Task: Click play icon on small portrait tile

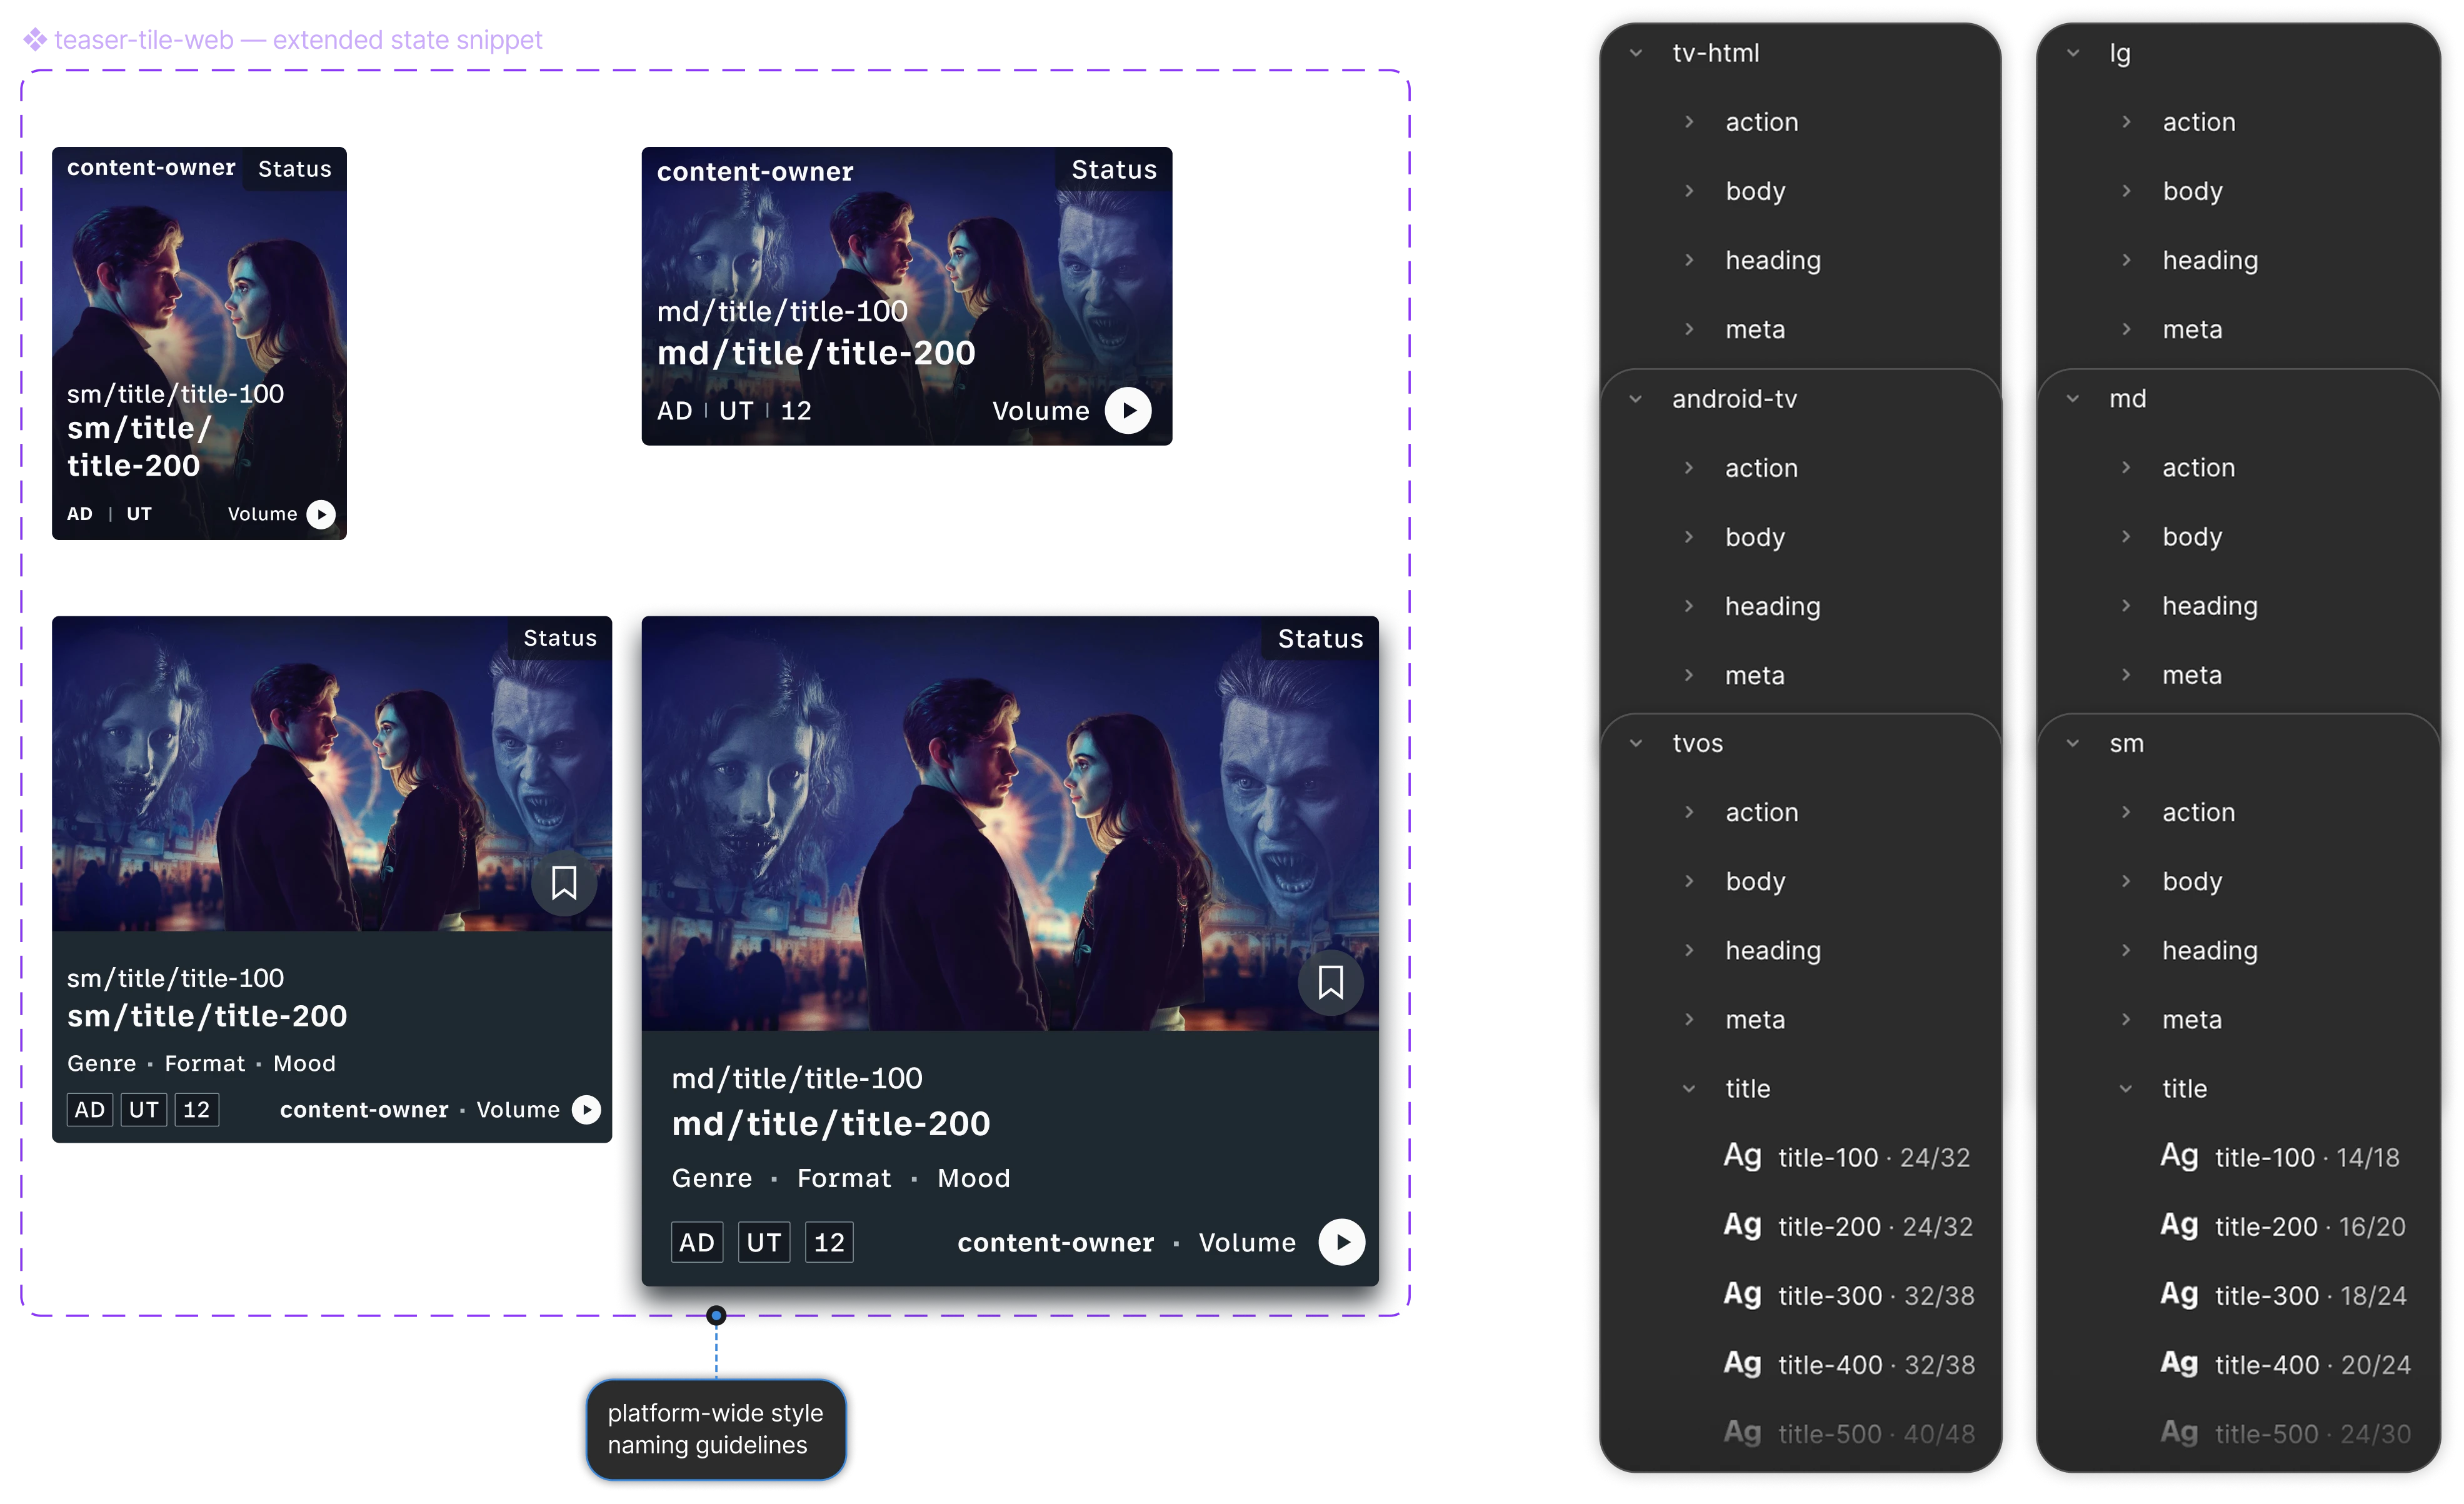Action: tap(321, 514)
